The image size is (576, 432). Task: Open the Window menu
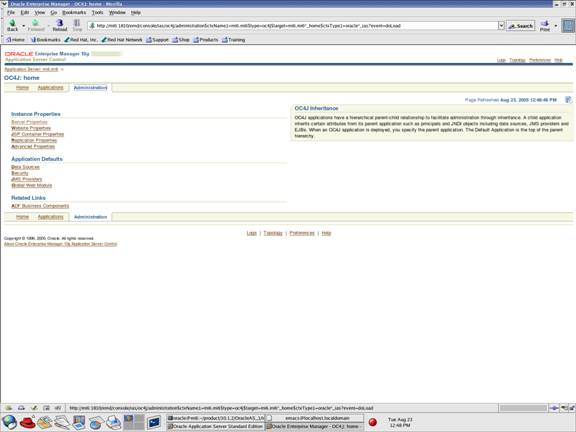[117, 12]
